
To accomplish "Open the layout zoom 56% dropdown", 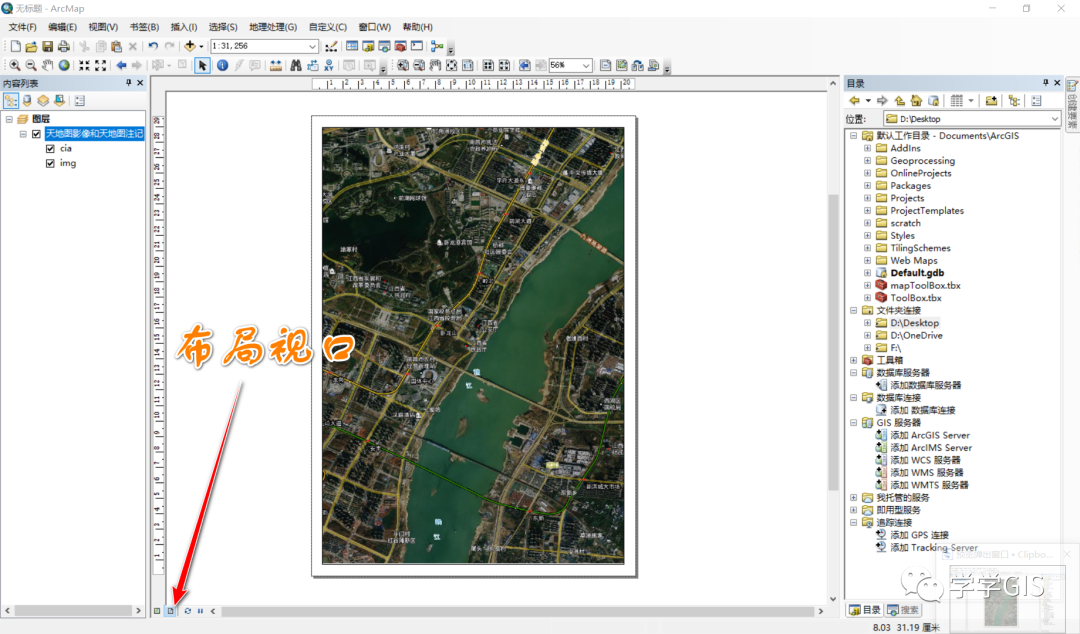I will (586, 65).
